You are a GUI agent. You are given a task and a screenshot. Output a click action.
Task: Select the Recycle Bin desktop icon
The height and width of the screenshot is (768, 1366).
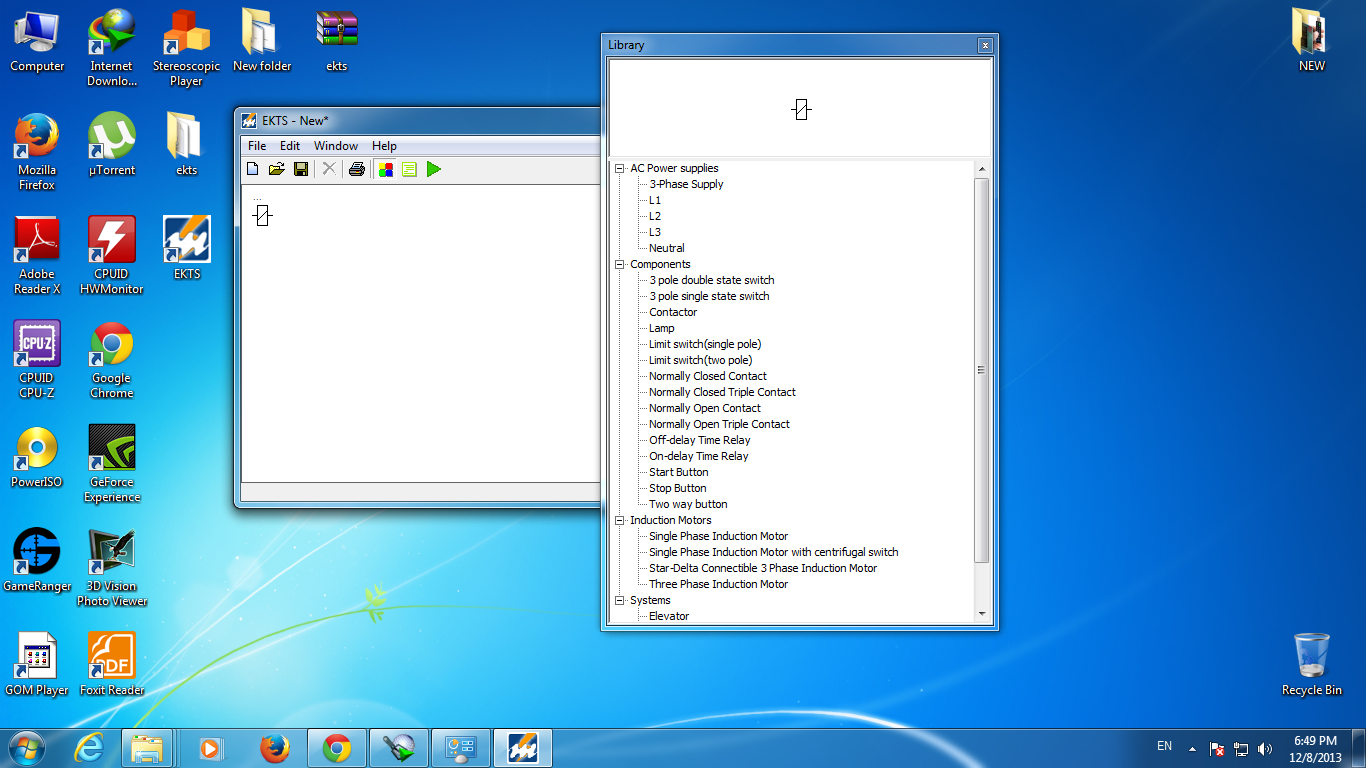click(x=1312, y=663)
